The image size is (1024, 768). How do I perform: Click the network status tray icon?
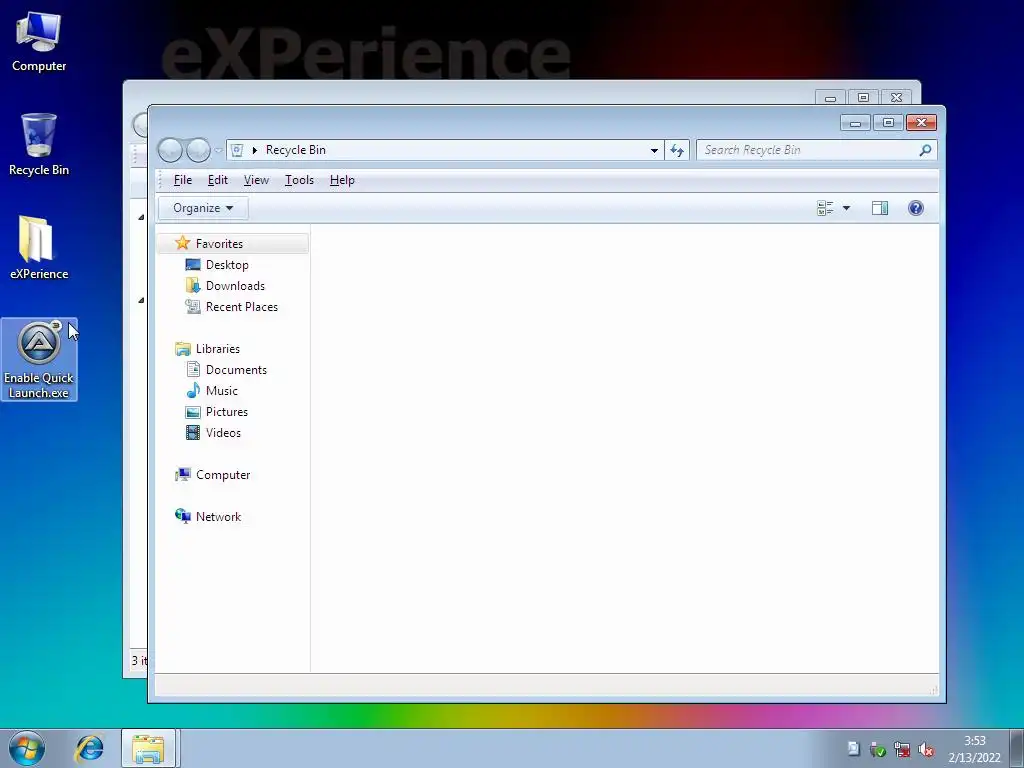[902, 749]
